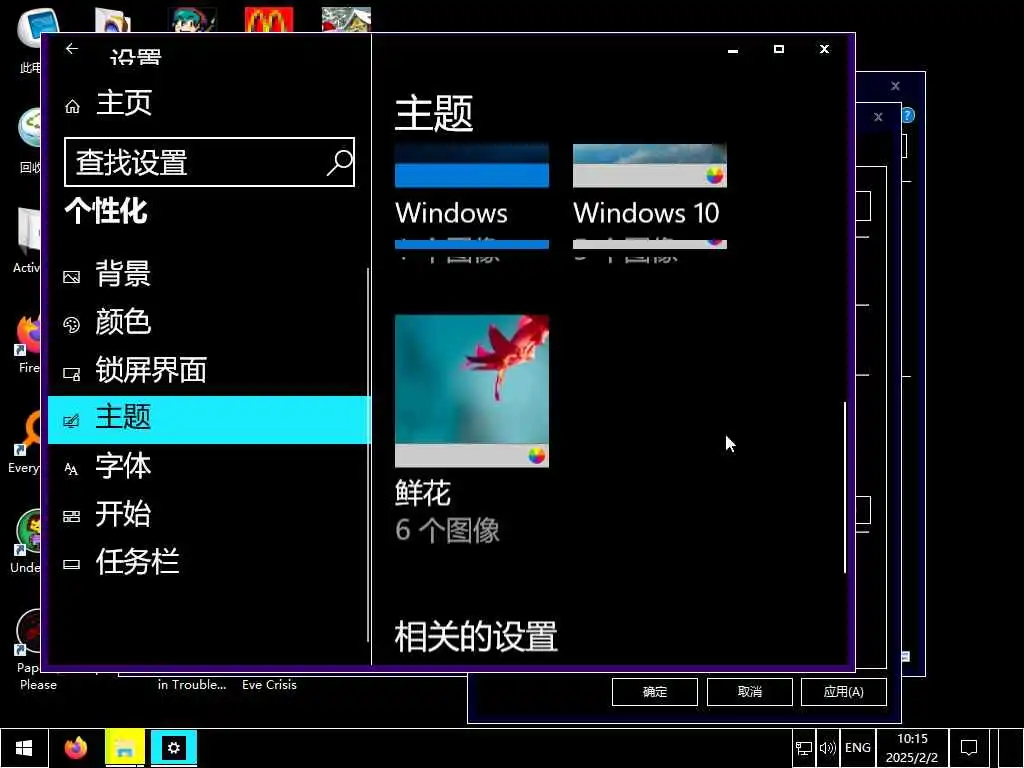Screen dimensions: 1024x768
Task: Select the Windows 10 theme thumbnail
Action: pos(649,166)
